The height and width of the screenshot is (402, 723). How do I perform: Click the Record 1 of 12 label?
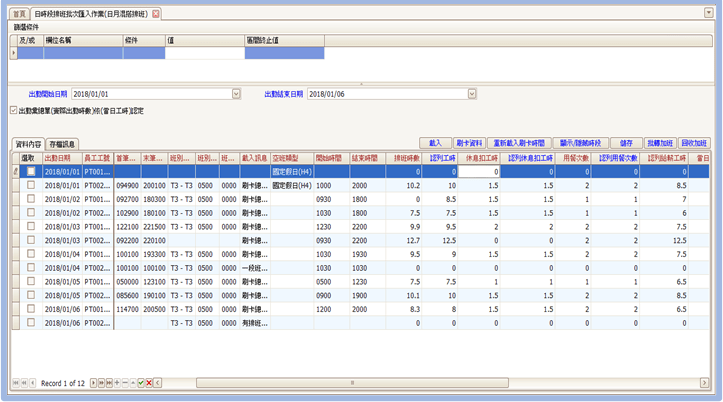point(63,383)
